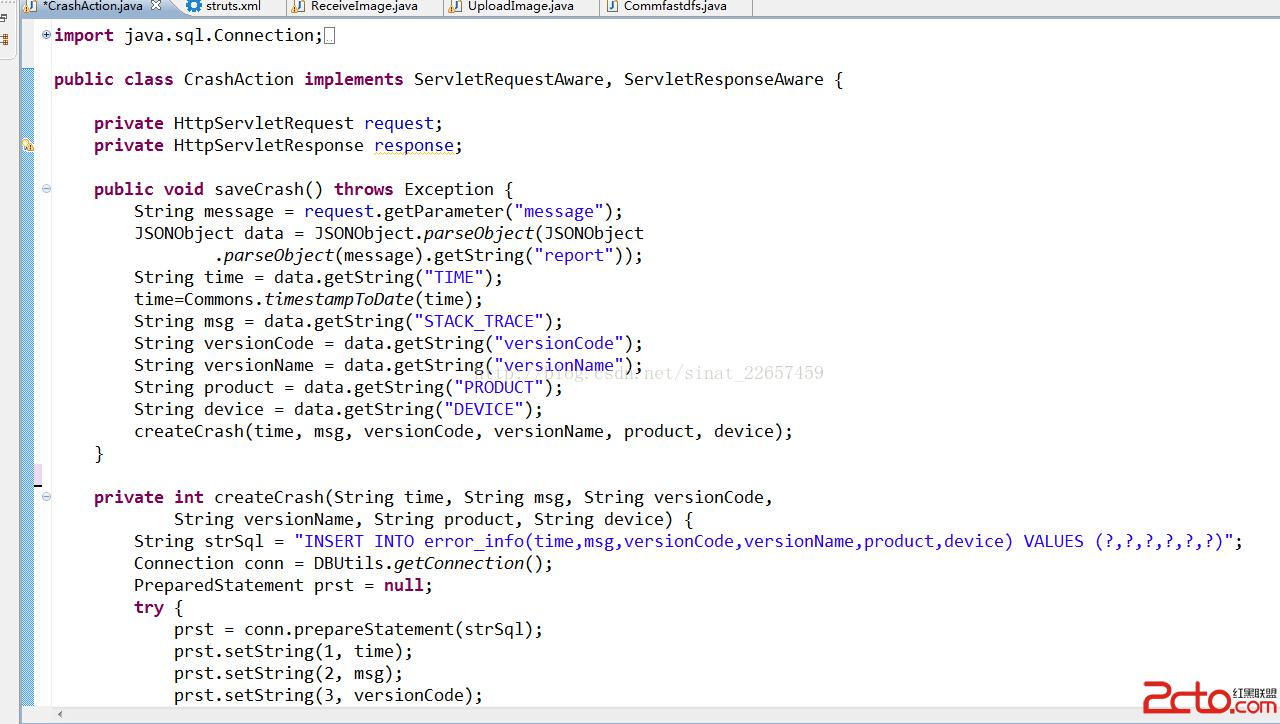The width and height of the screenshot is (1280, 724).
Task: Click the prst.setString(3, versionCode) line
Action: (329, 695)
